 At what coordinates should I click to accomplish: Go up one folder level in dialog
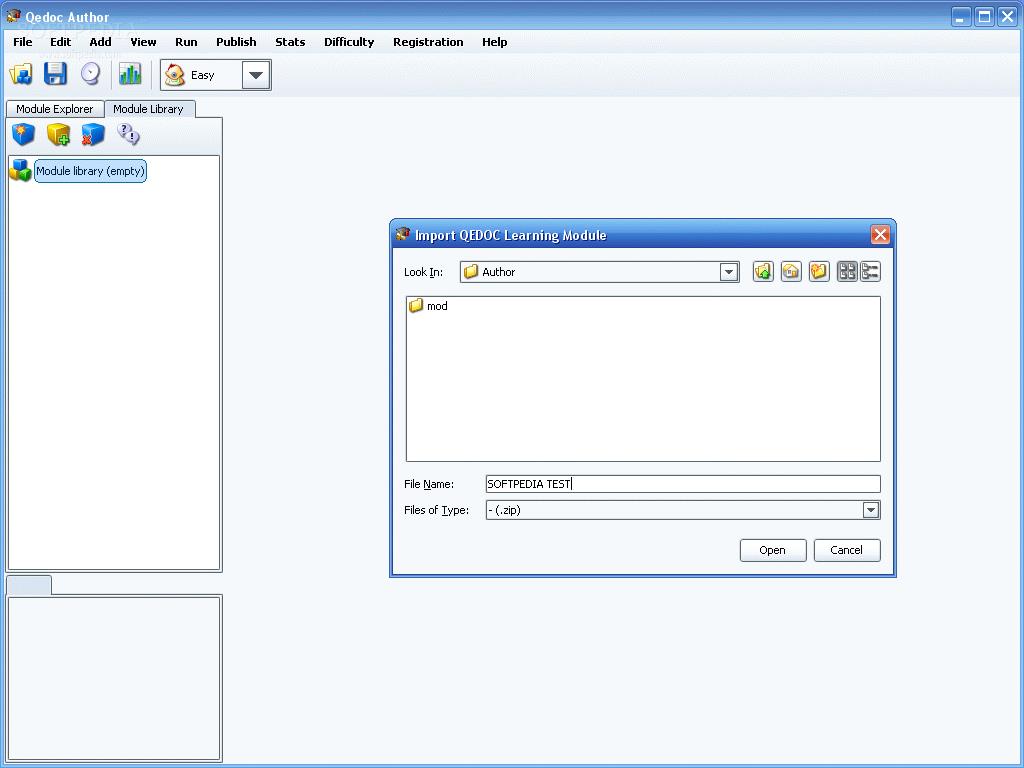pyautogui.click(x=763, y=271)
